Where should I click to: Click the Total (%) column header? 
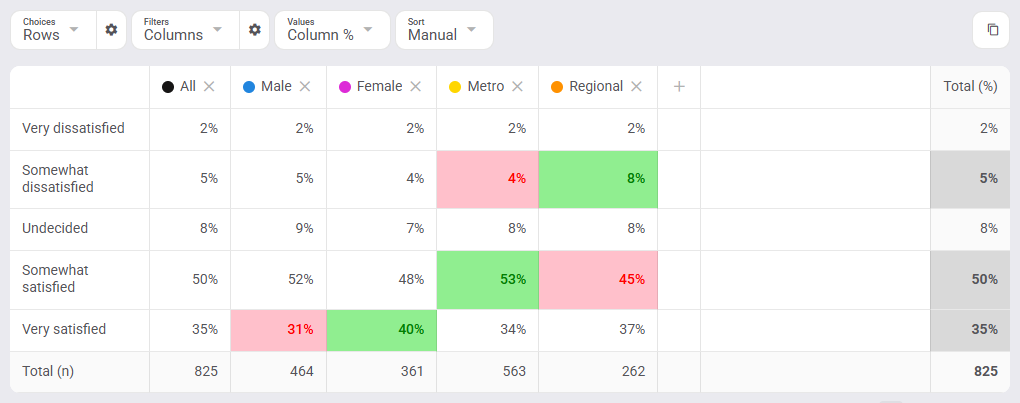[x=971, y=86]
